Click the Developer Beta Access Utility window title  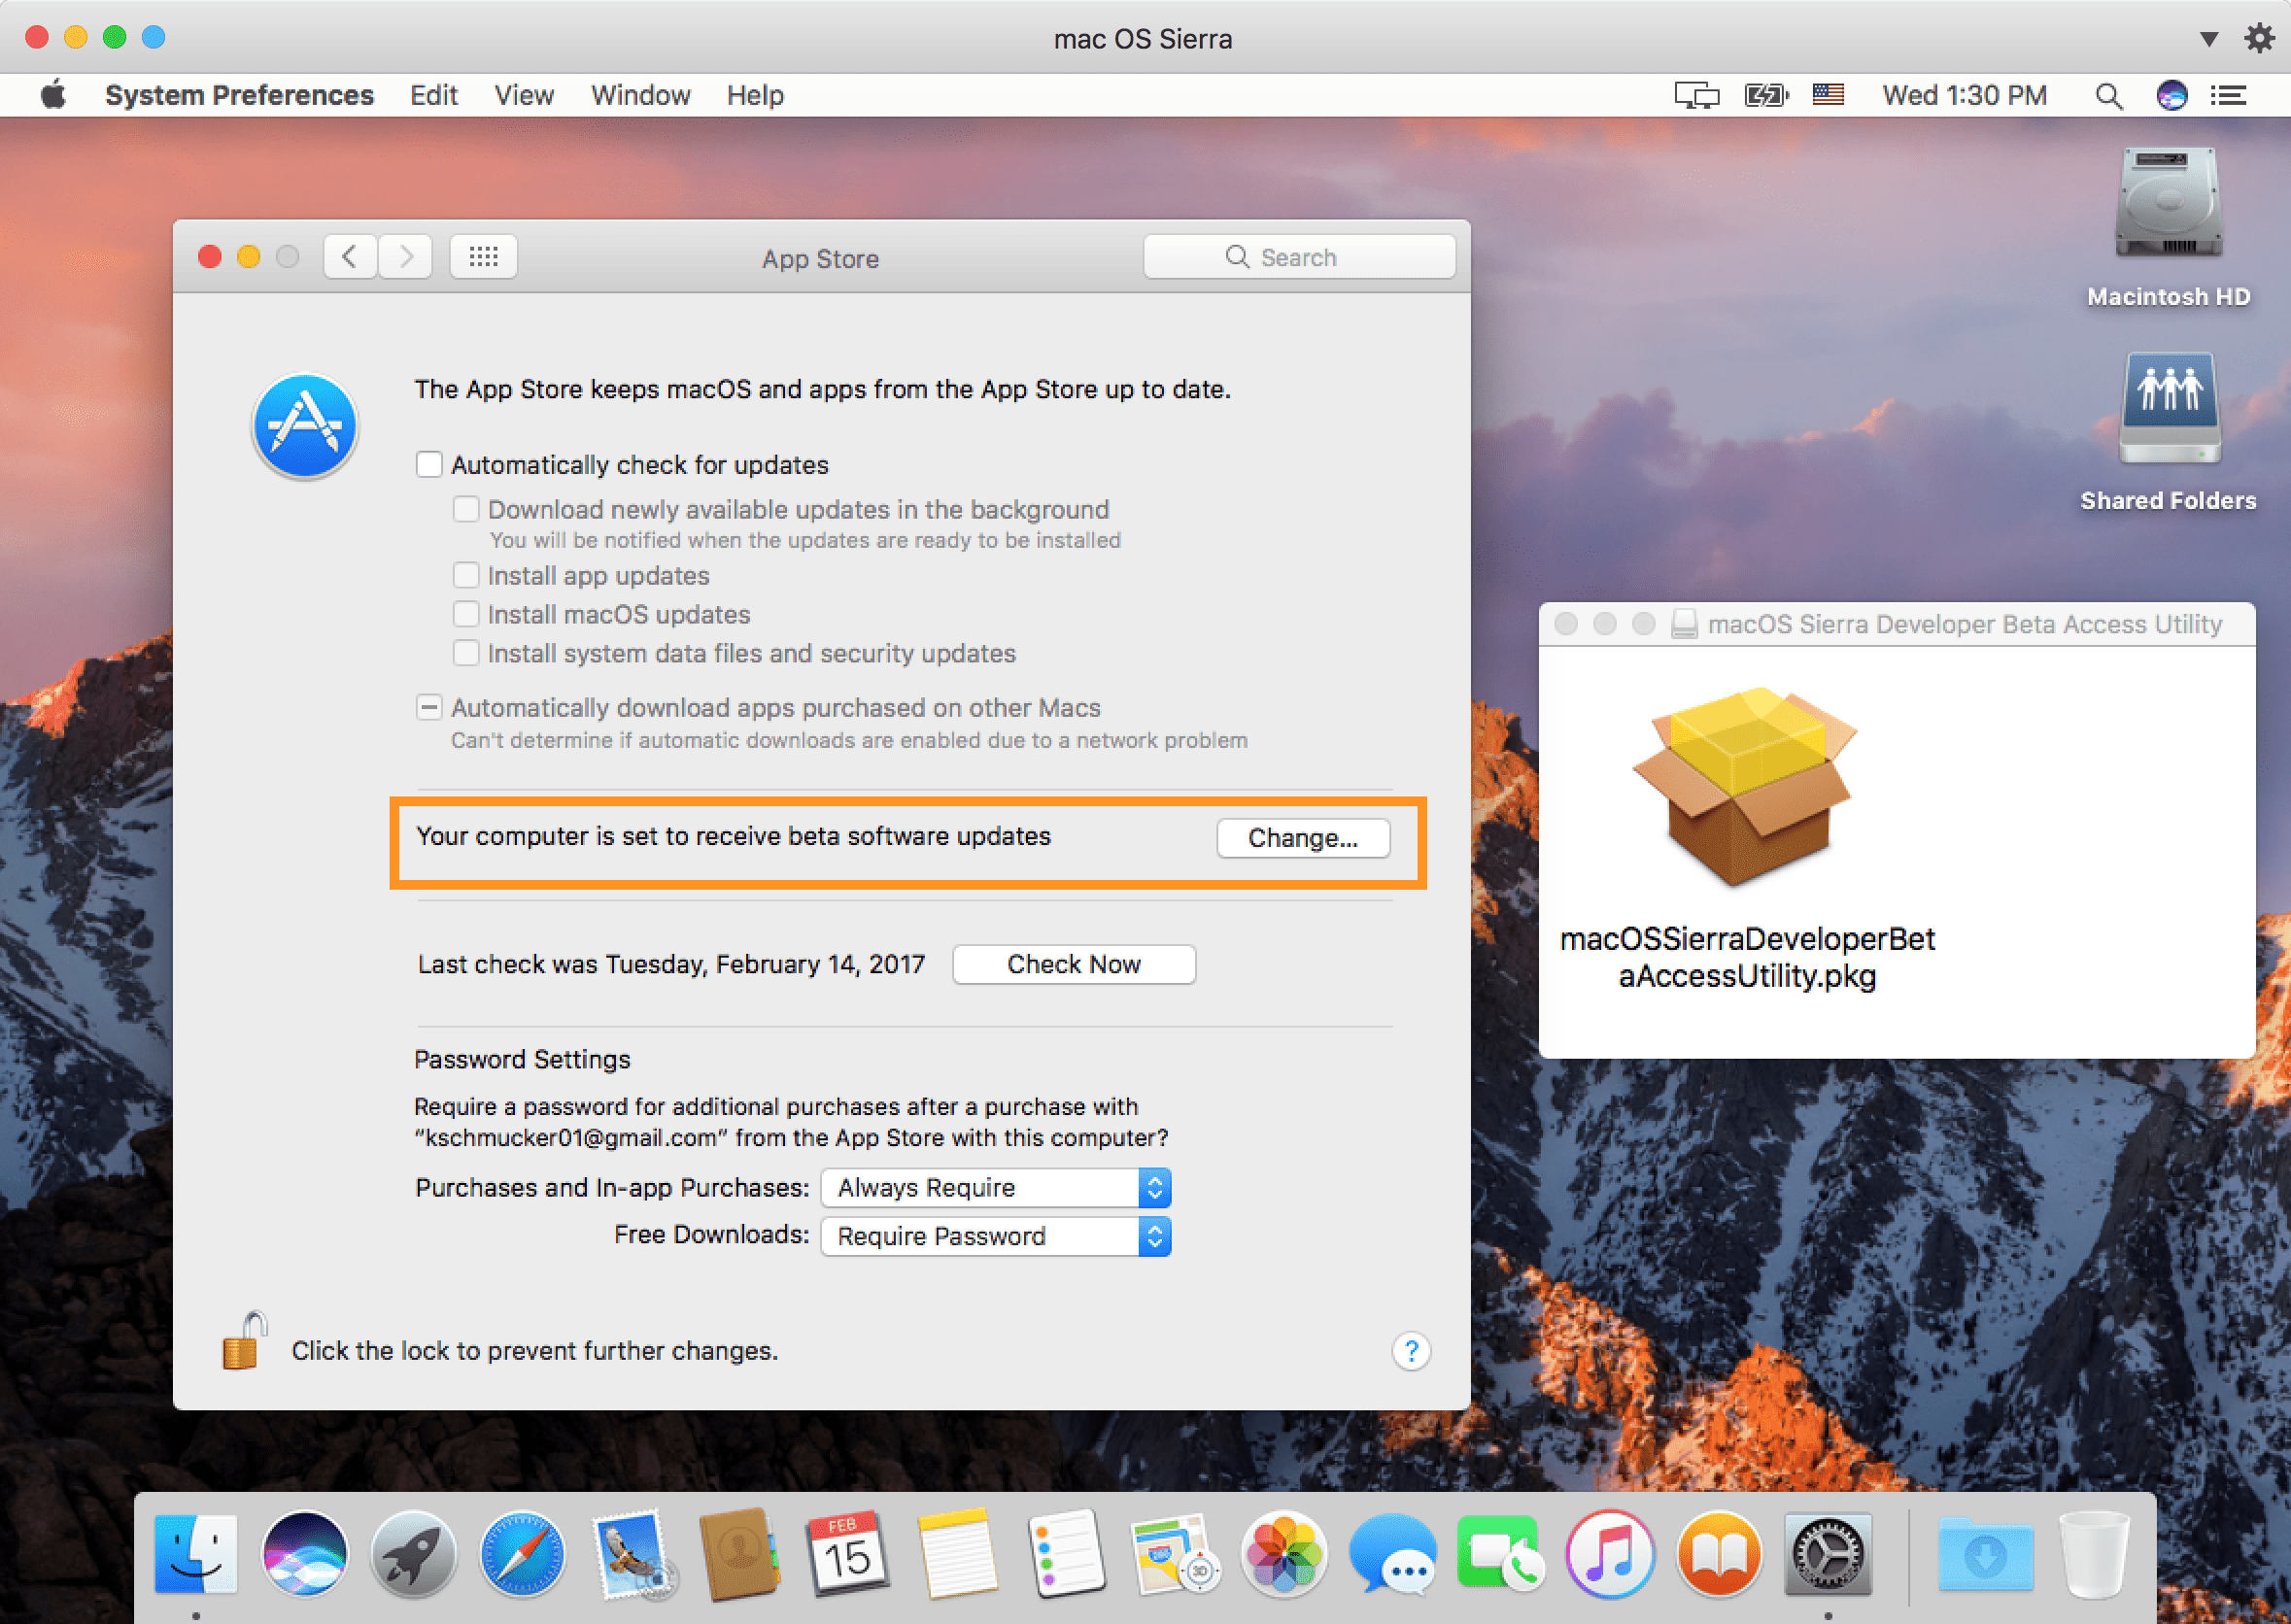click(1964, 624)
